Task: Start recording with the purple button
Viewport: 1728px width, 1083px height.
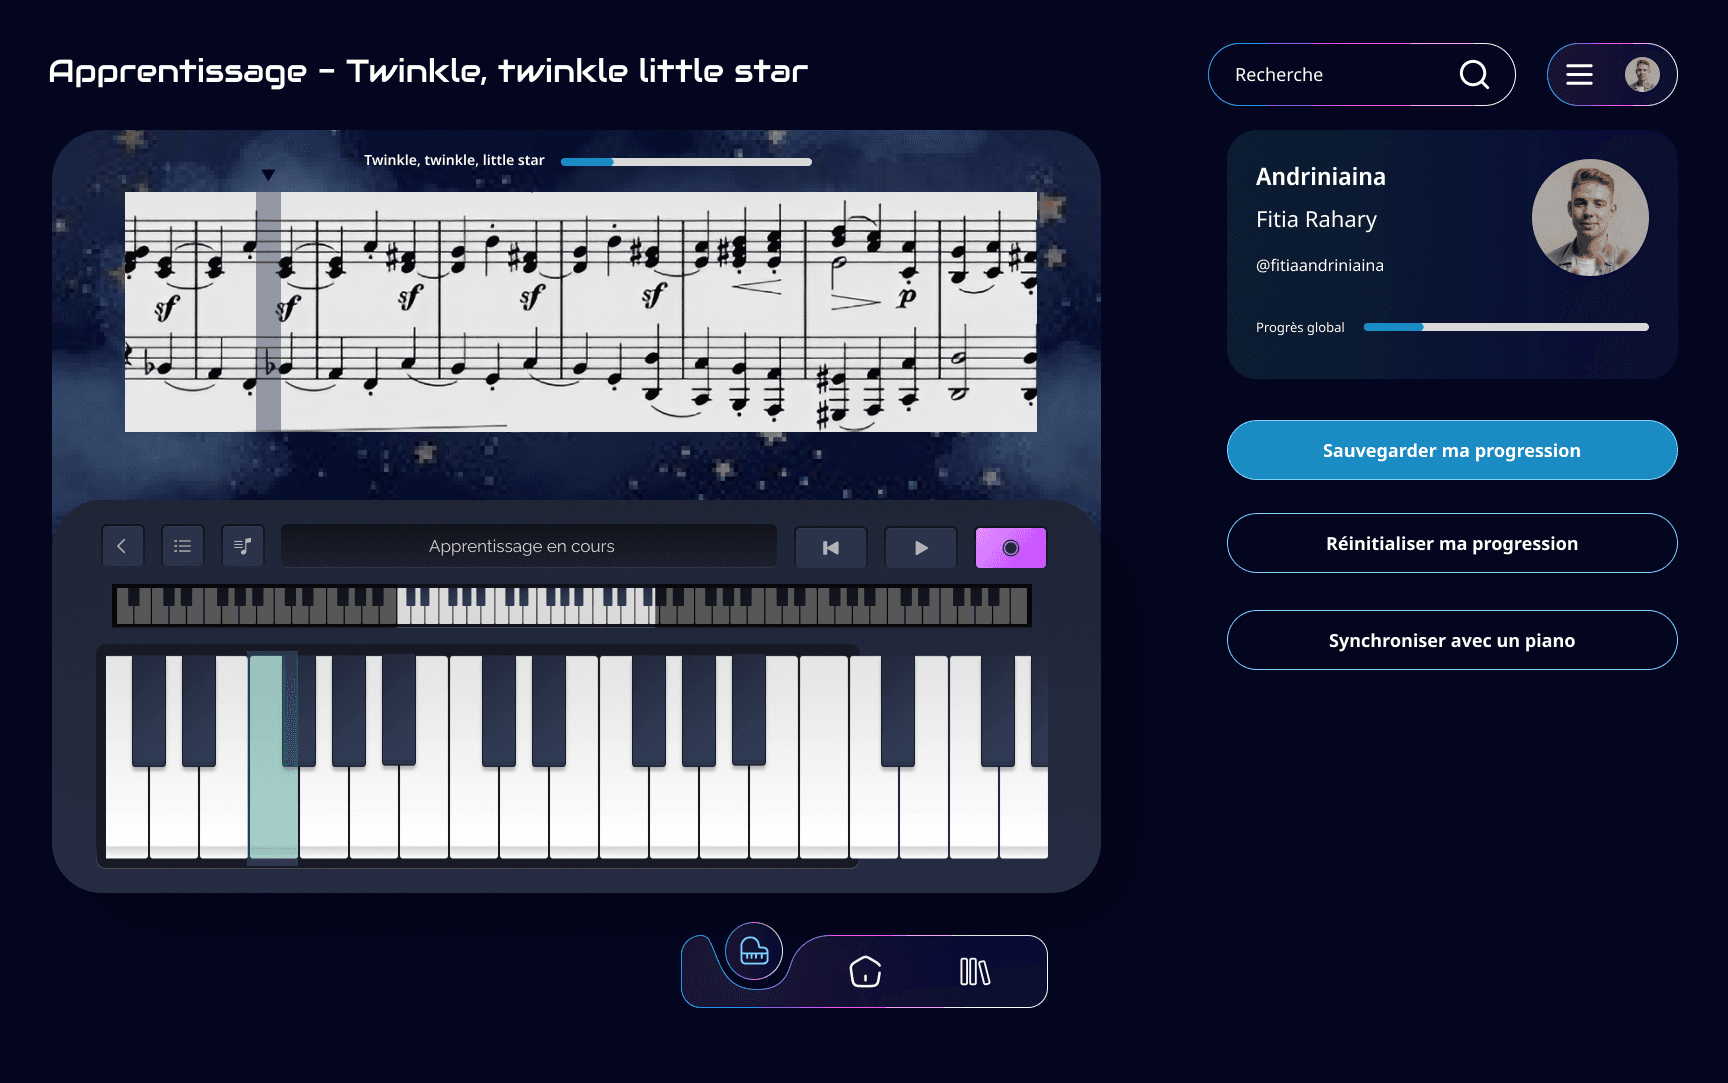Action: coord(1011,548)
